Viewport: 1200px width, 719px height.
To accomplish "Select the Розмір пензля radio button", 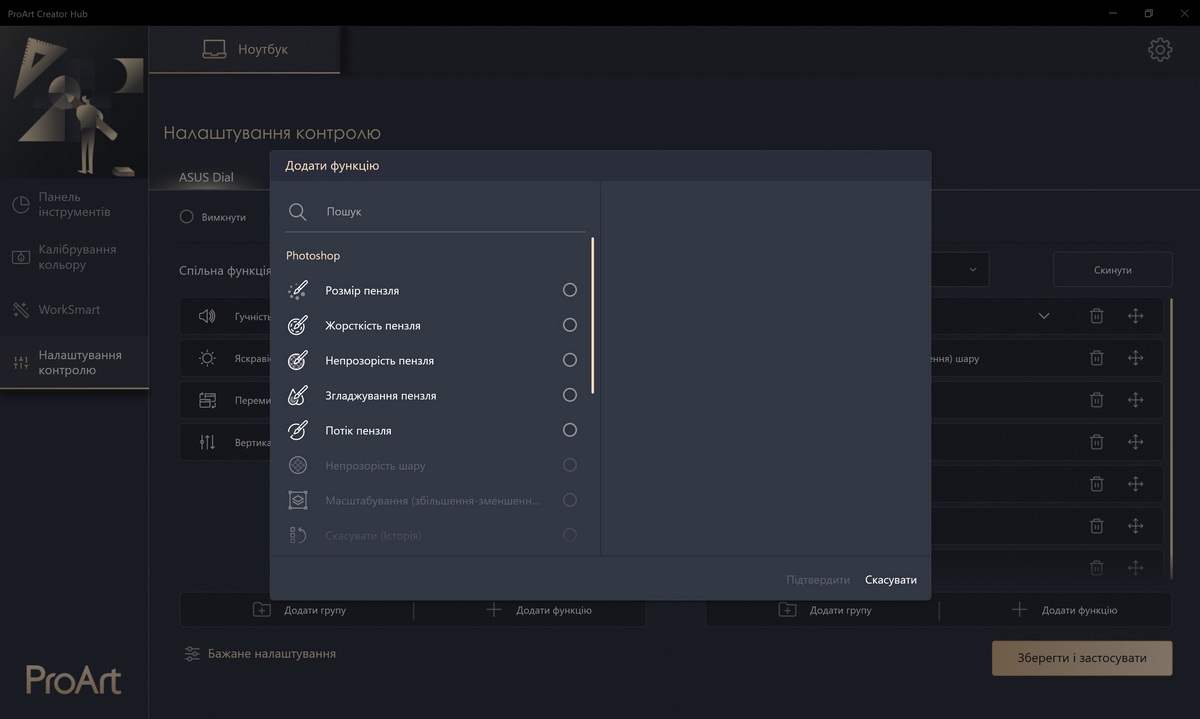I will point(570,290).
